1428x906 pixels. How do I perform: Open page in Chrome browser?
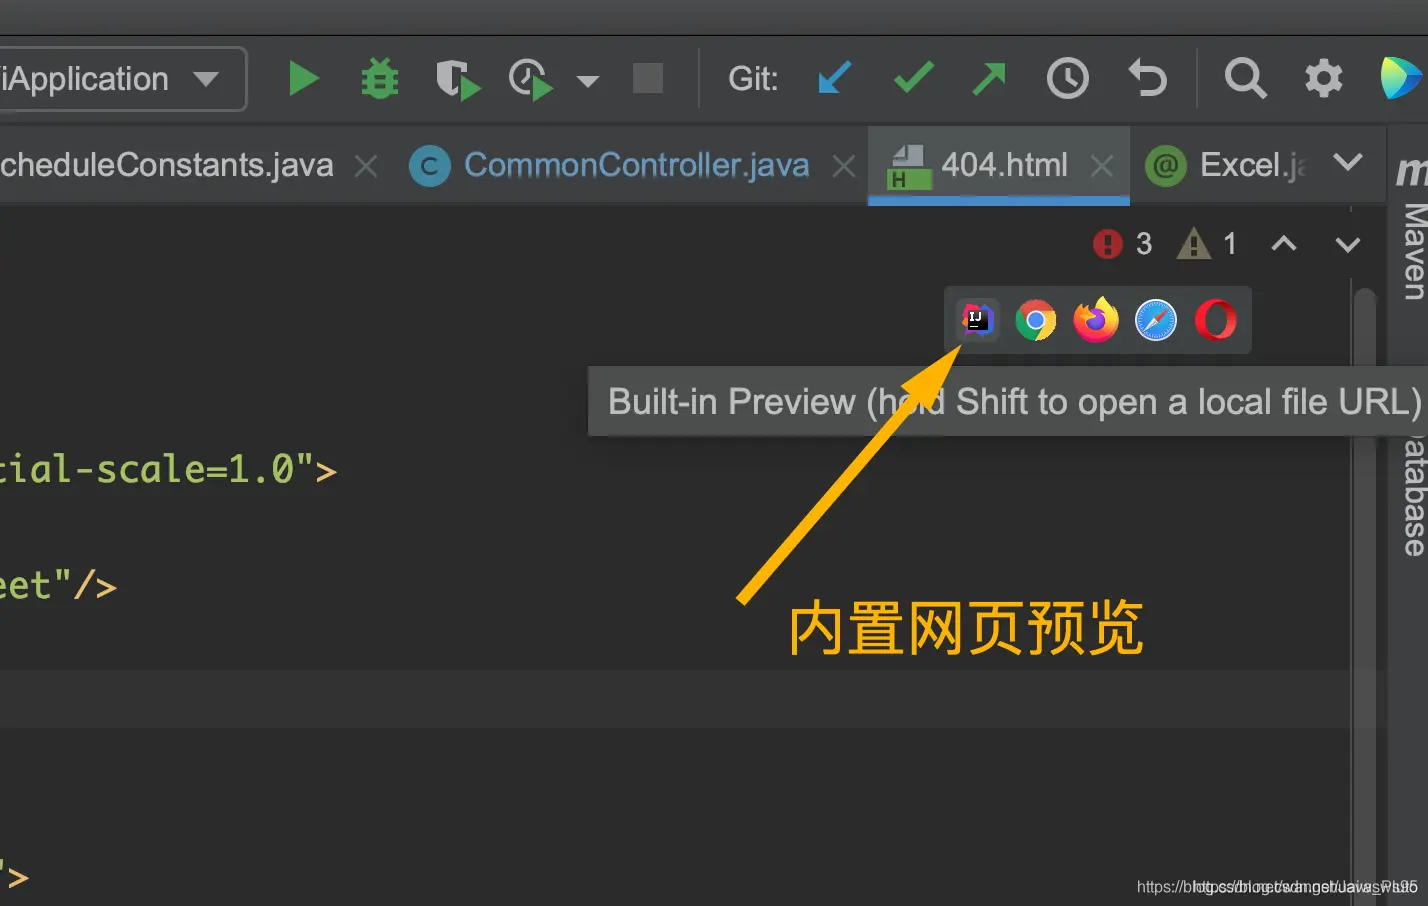1036,321
